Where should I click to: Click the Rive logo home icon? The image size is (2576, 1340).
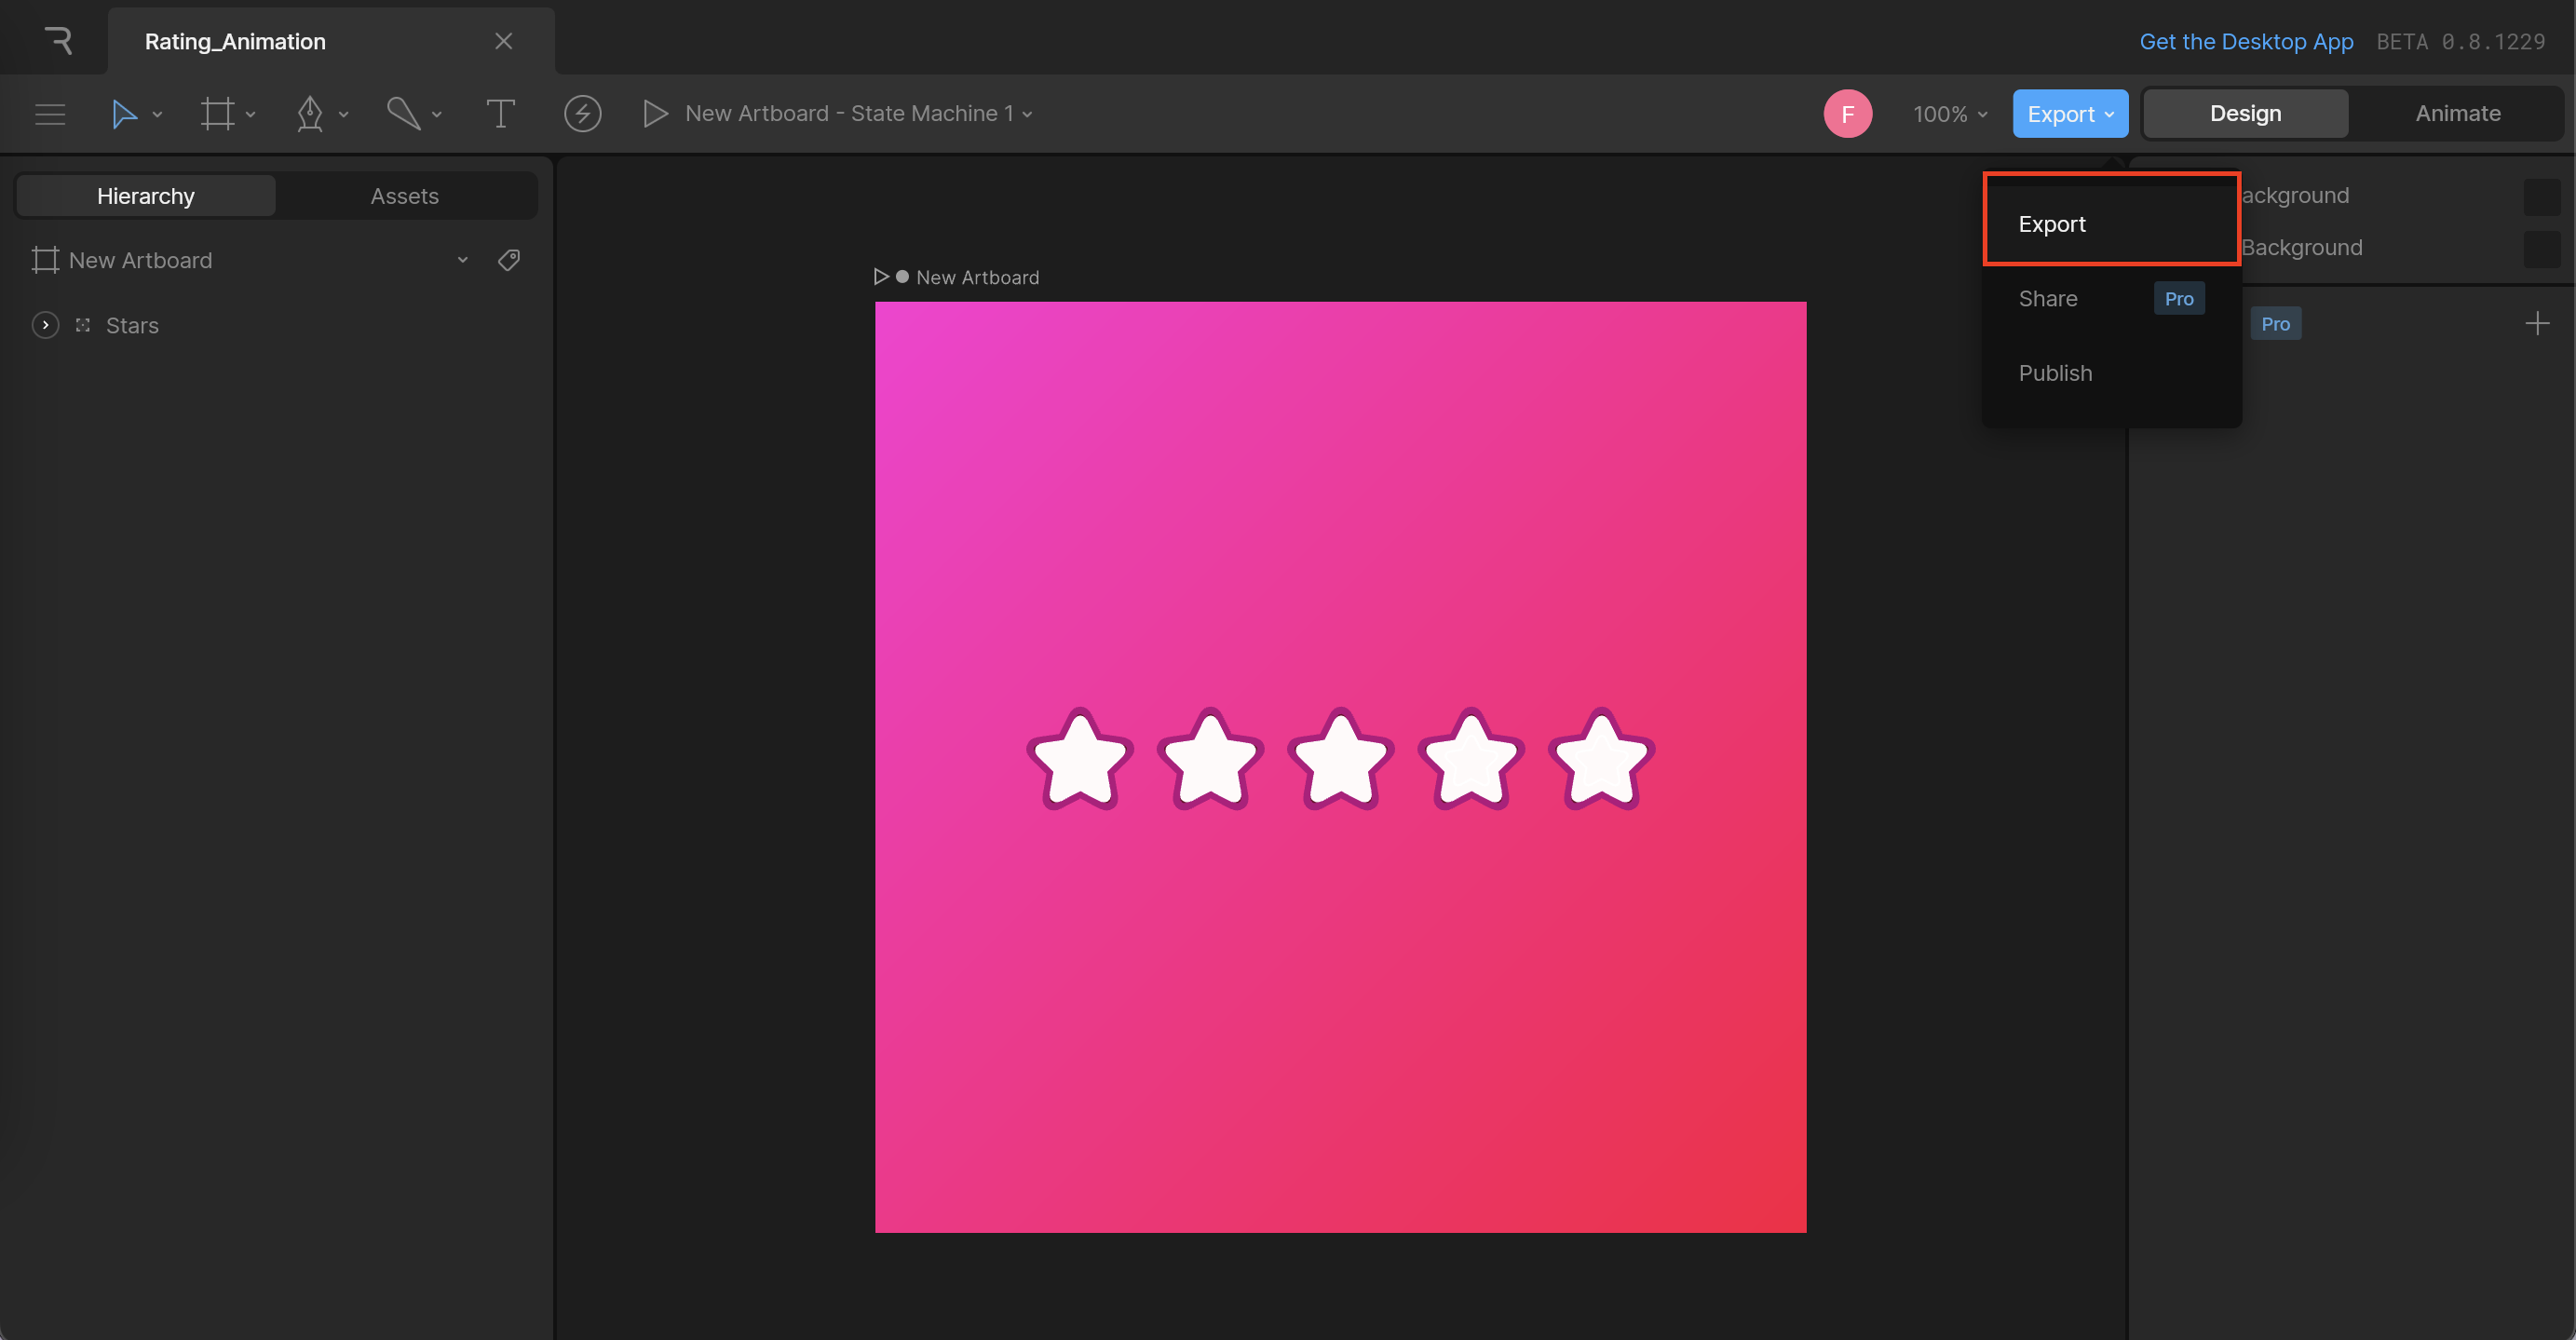(x=58, y=41)
